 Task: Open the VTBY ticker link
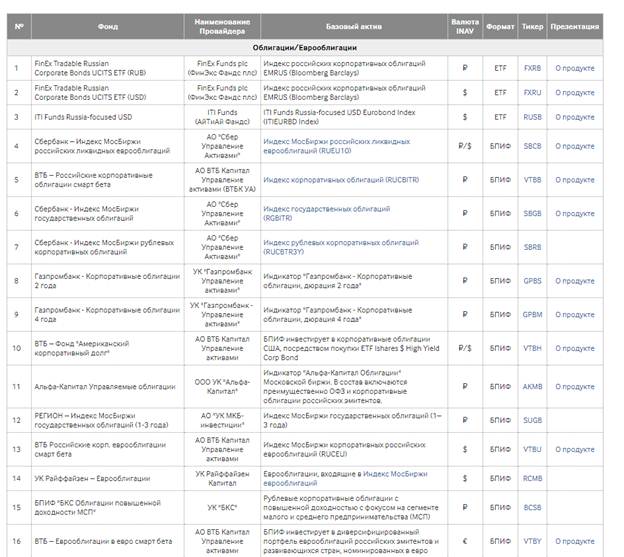tap(532, 541)
